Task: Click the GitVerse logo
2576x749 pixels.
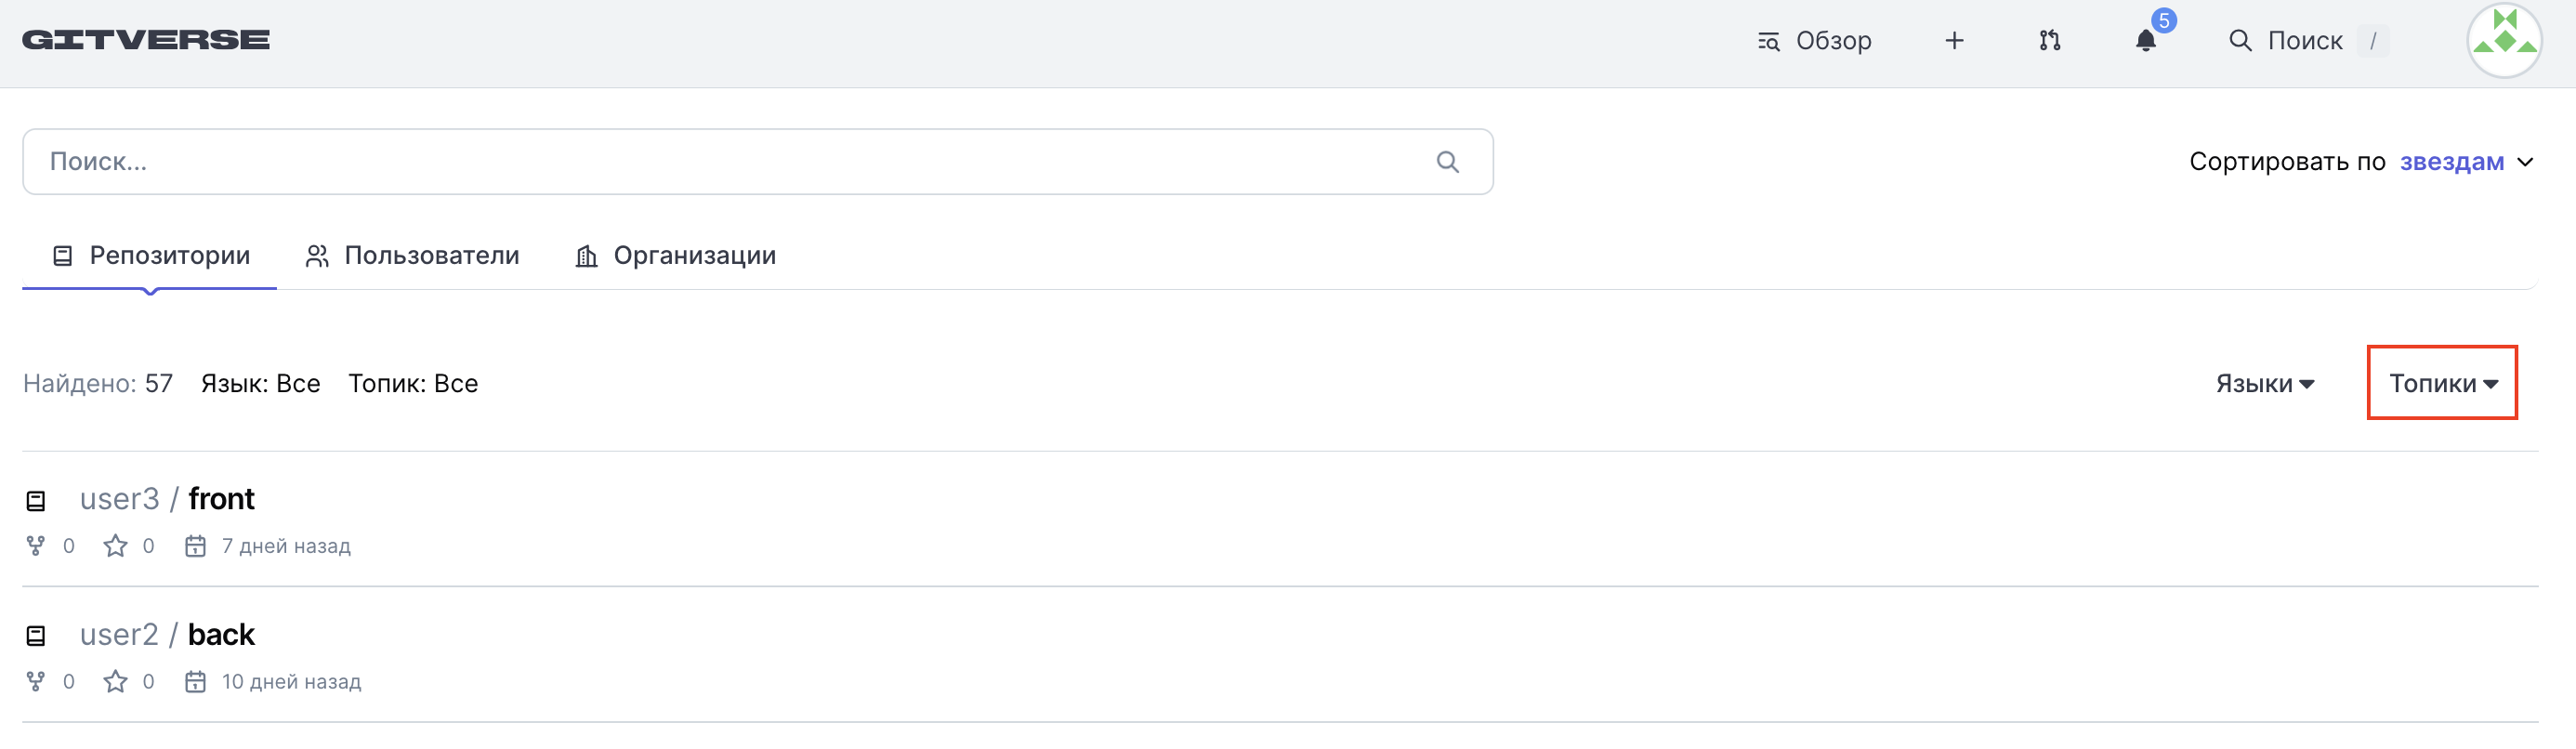Action: point(146,40)
